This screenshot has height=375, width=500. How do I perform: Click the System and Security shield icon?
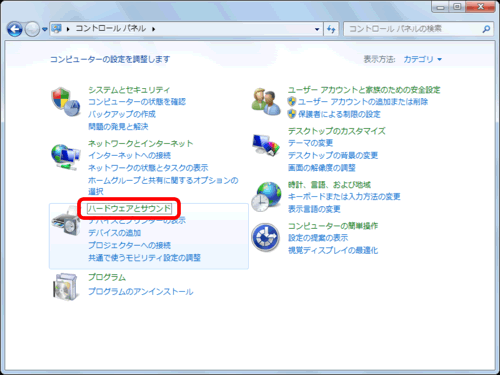click(66, 102)
